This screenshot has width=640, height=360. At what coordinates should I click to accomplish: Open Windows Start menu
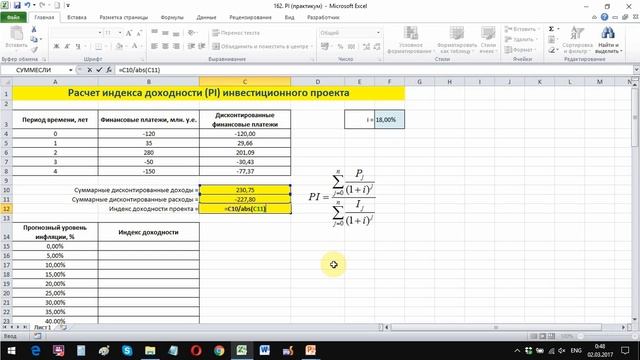pos(11,350)
